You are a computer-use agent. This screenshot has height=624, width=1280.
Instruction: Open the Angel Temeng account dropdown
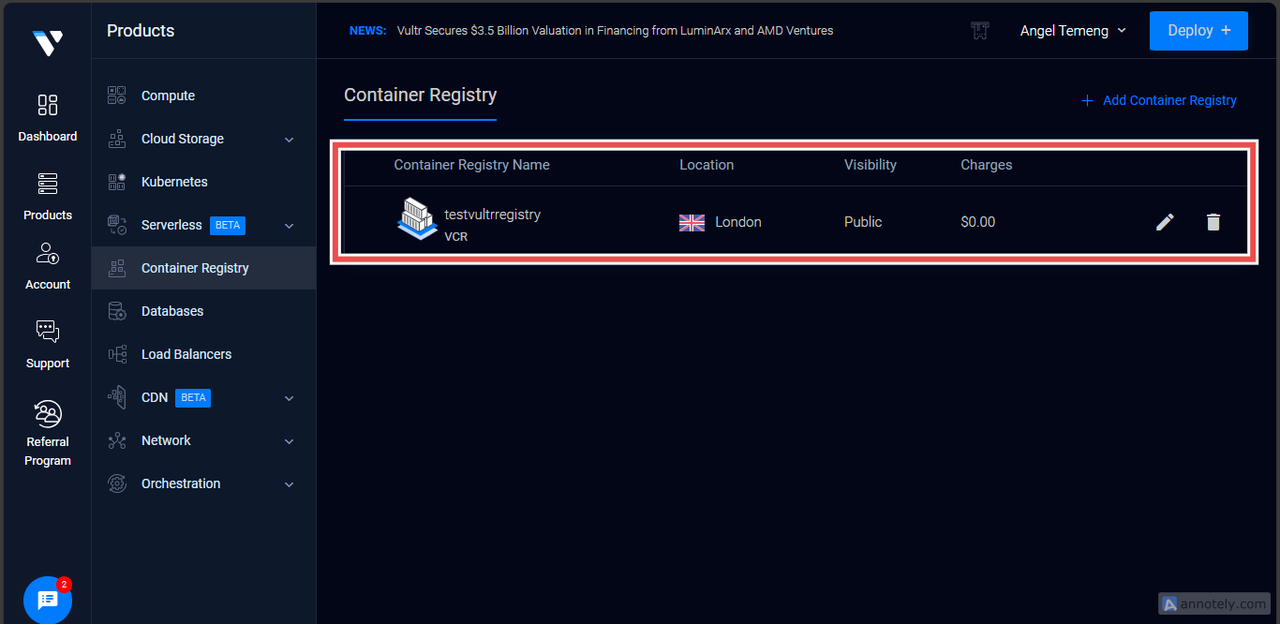pos(1073,31)
